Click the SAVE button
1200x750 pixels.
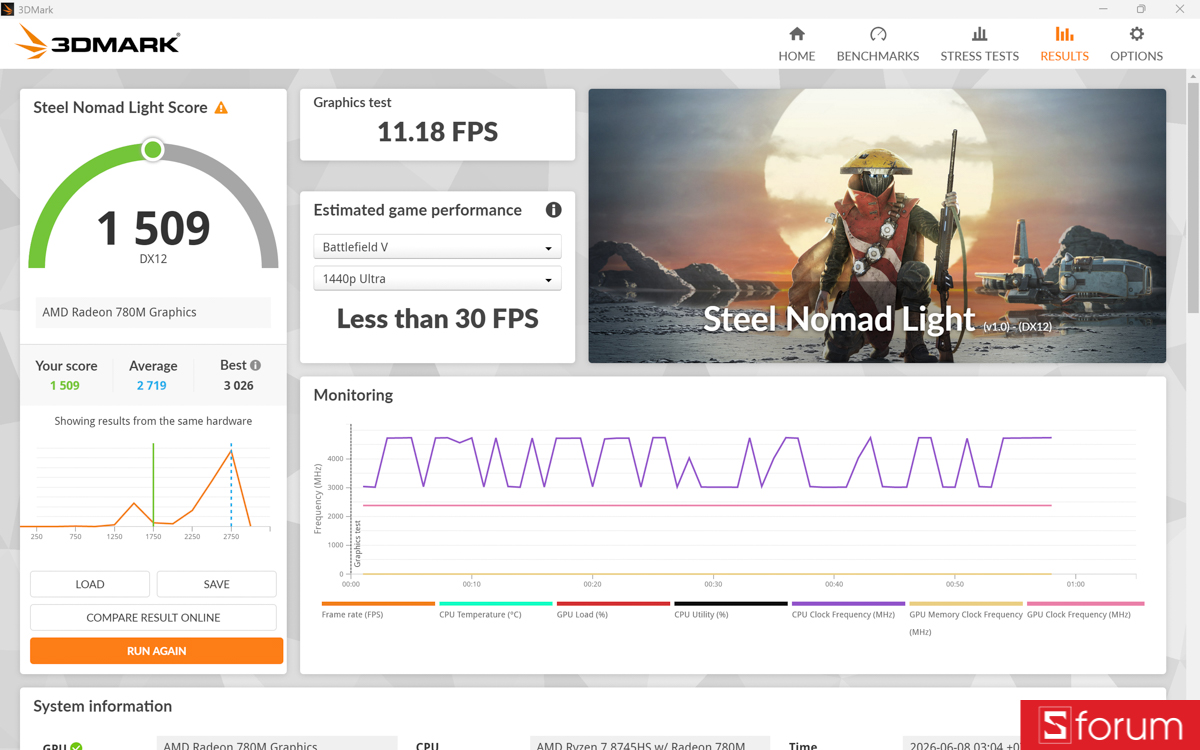coord(216,584)
